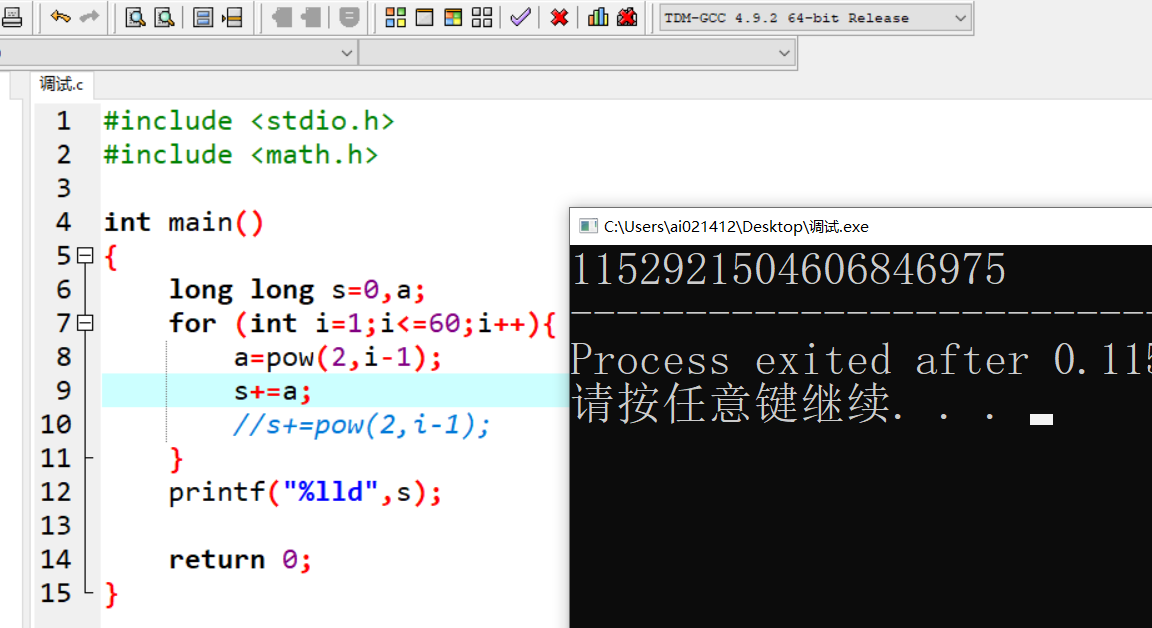Redo the last undone edit

click(x=89, y=17)
